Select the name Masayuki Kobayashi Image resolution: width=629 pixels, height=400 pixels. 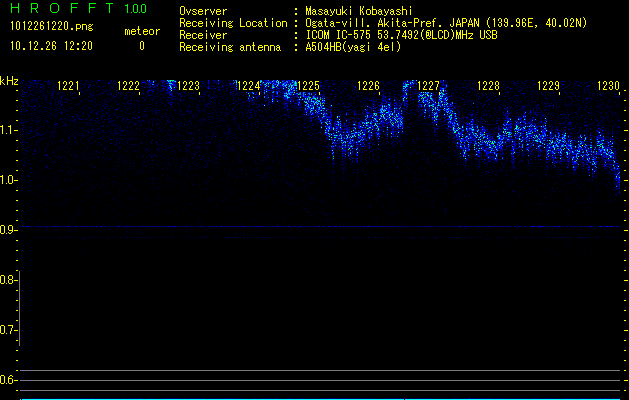coord(359,11)
